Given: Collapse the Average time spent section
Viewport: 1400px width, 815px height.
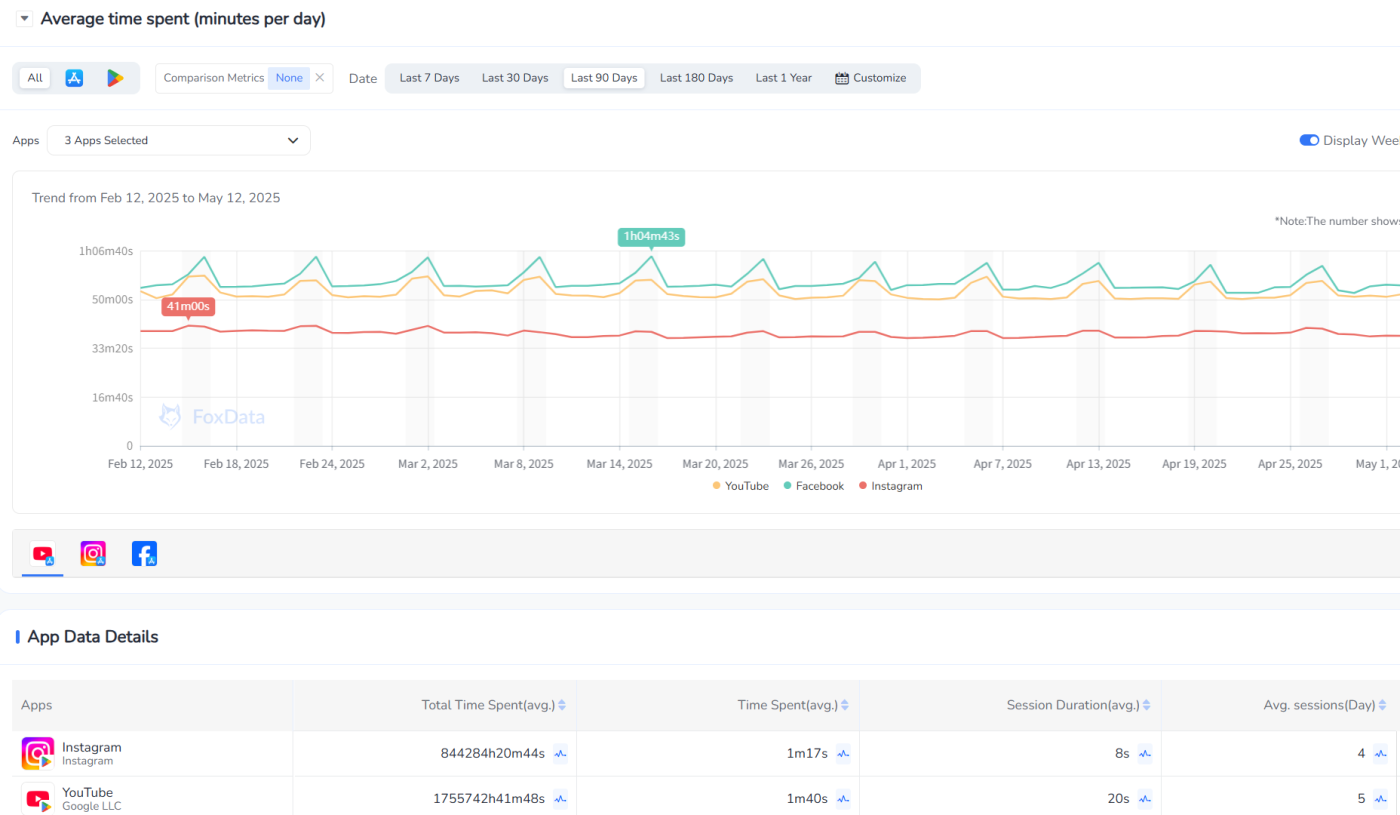Looking at the screenshot, I should pos(24,19).
